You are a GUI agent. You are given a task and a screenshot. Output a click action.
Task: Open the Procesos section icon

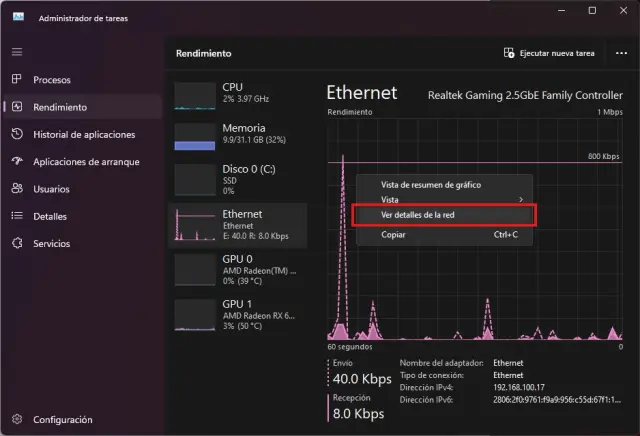pyautogui.click(x=17, y=80)
